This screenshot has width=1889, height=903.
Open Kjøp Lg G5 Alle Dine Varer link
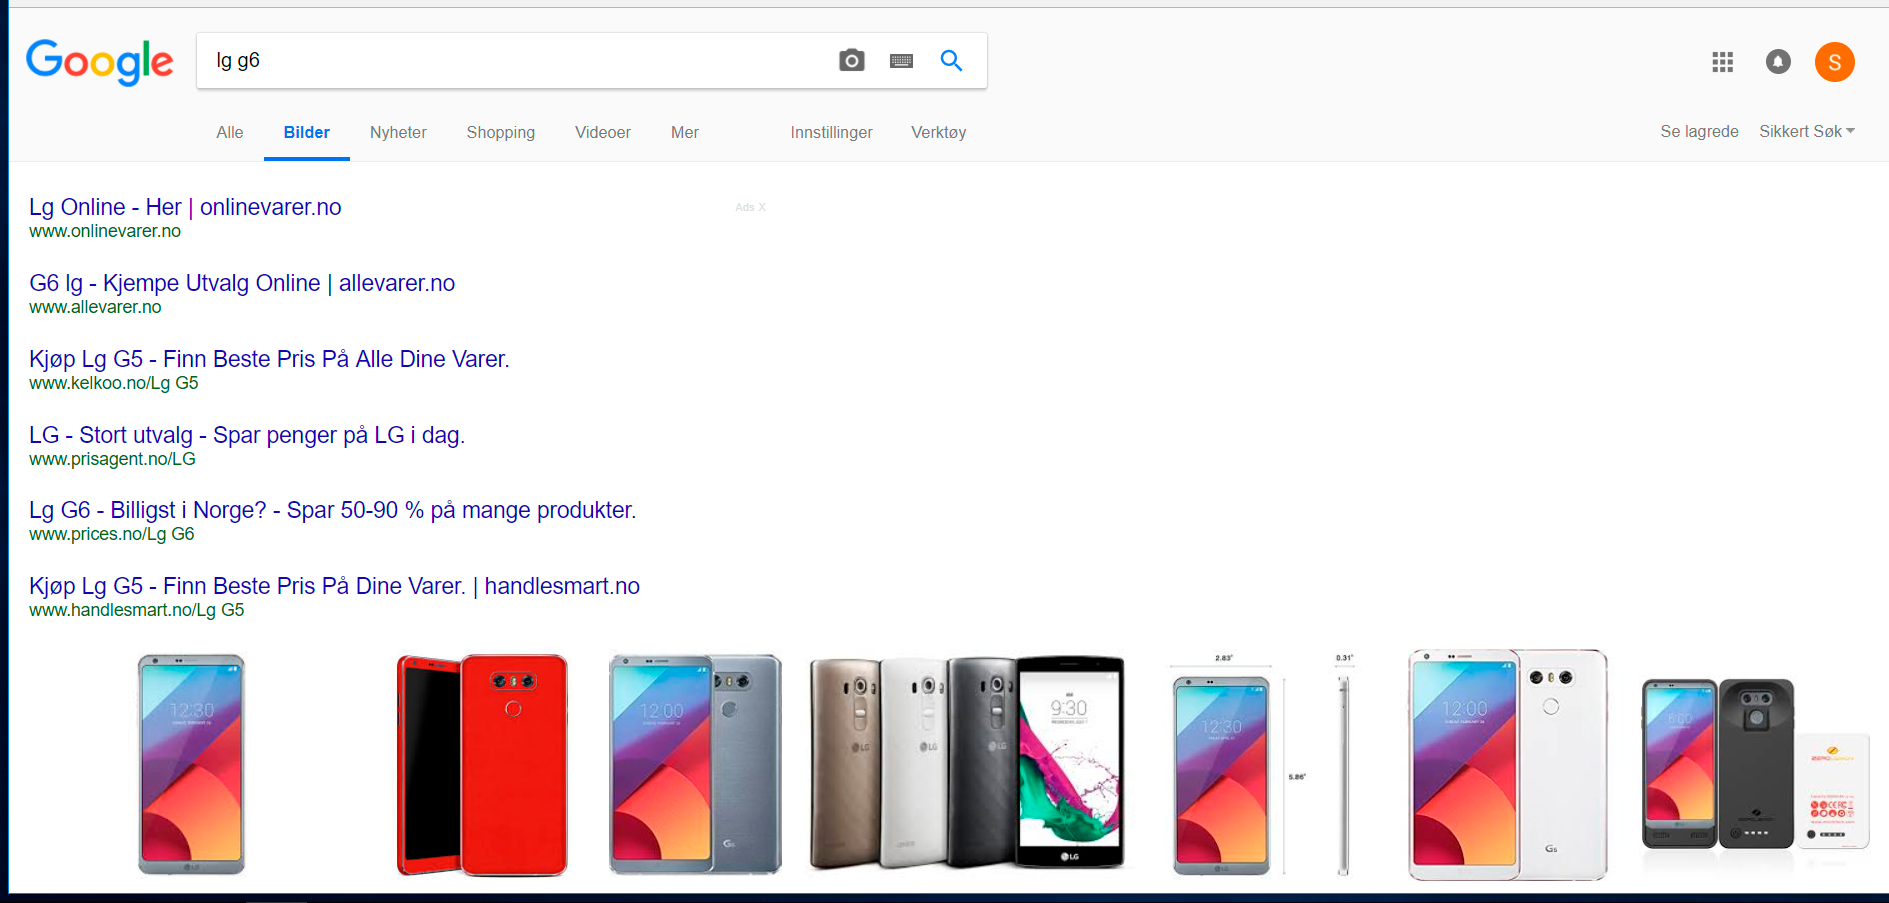(269, 359)
